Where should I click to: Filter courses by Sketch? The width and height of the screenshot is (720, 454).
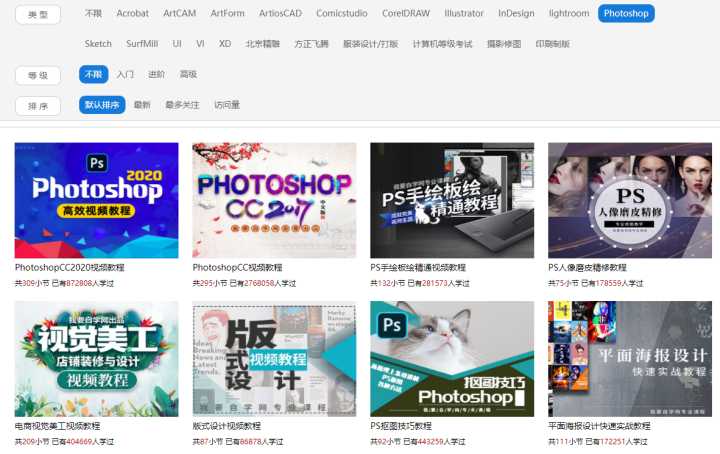coord(98,44)
